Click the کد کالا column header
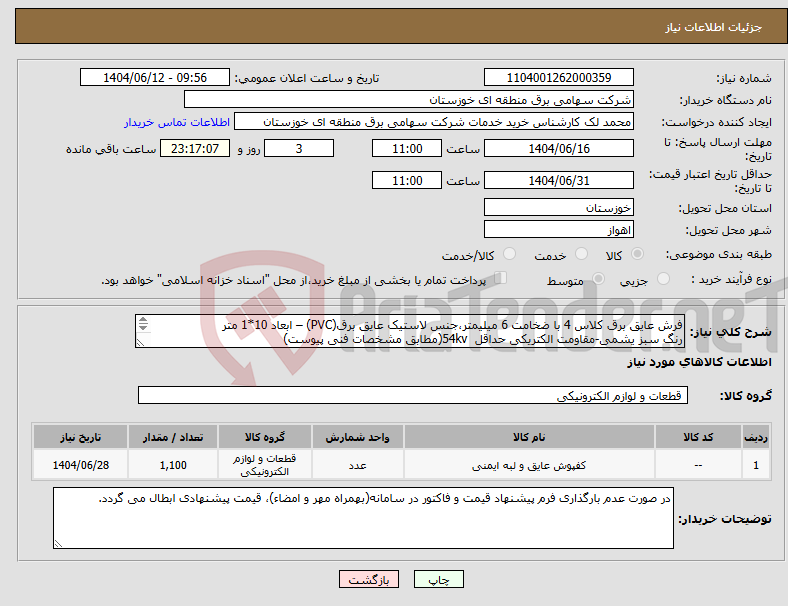Image resolution: width=788 pixels, height=606 pixels. point(698,437)
